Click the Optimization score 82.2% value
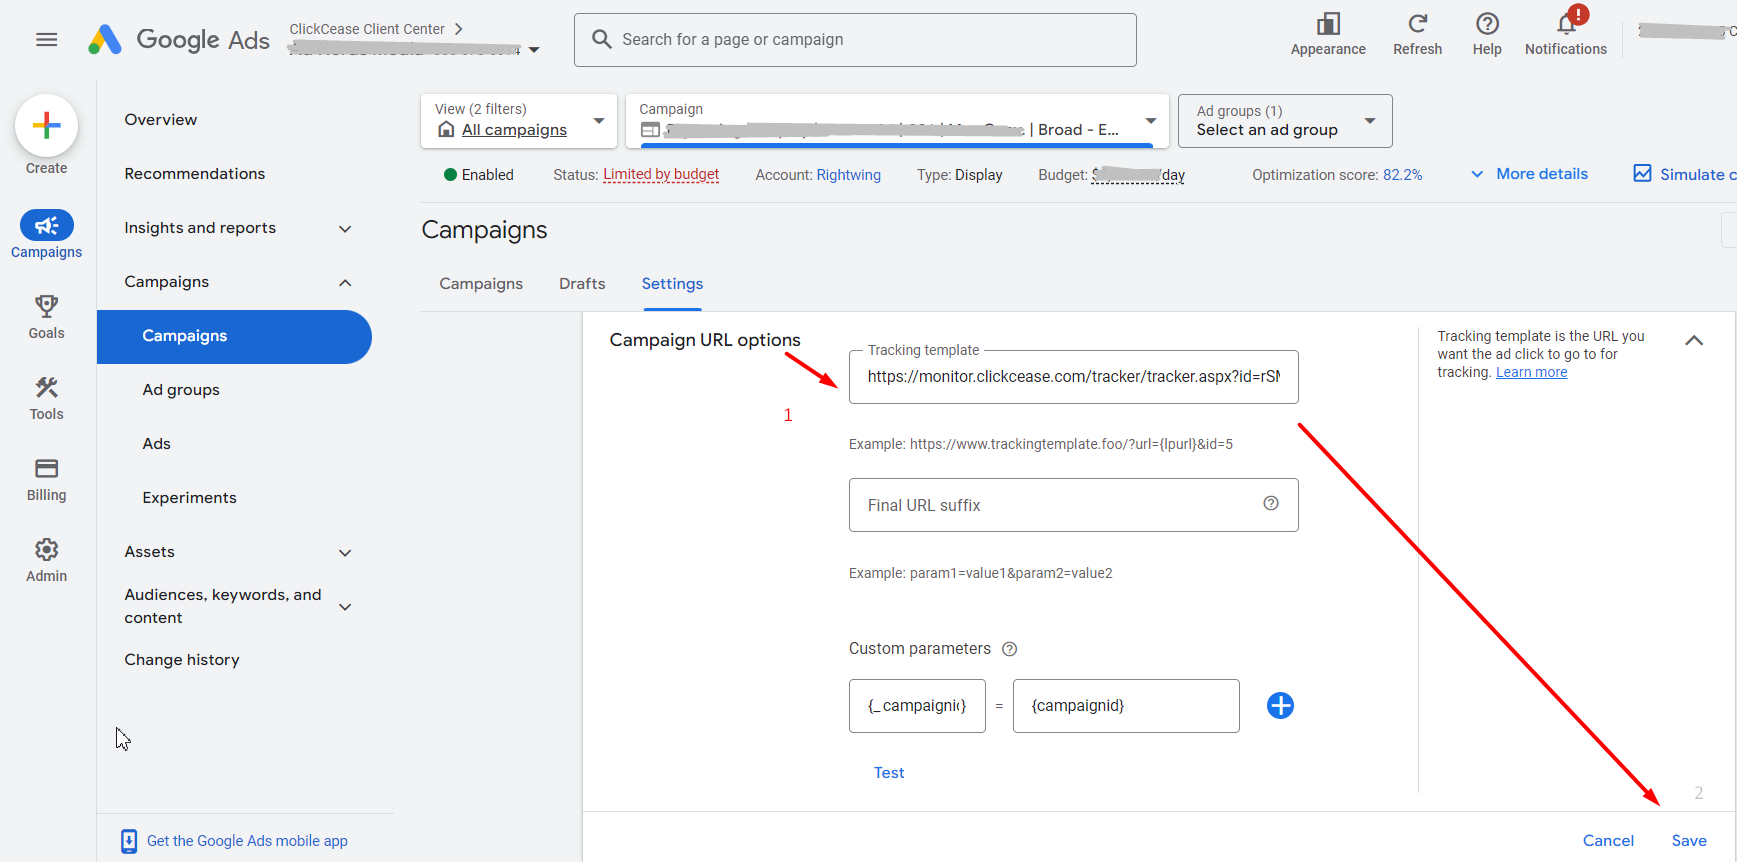Image resolution: width=1737 pixels, height=862 pixels. tap(1402, 175)
